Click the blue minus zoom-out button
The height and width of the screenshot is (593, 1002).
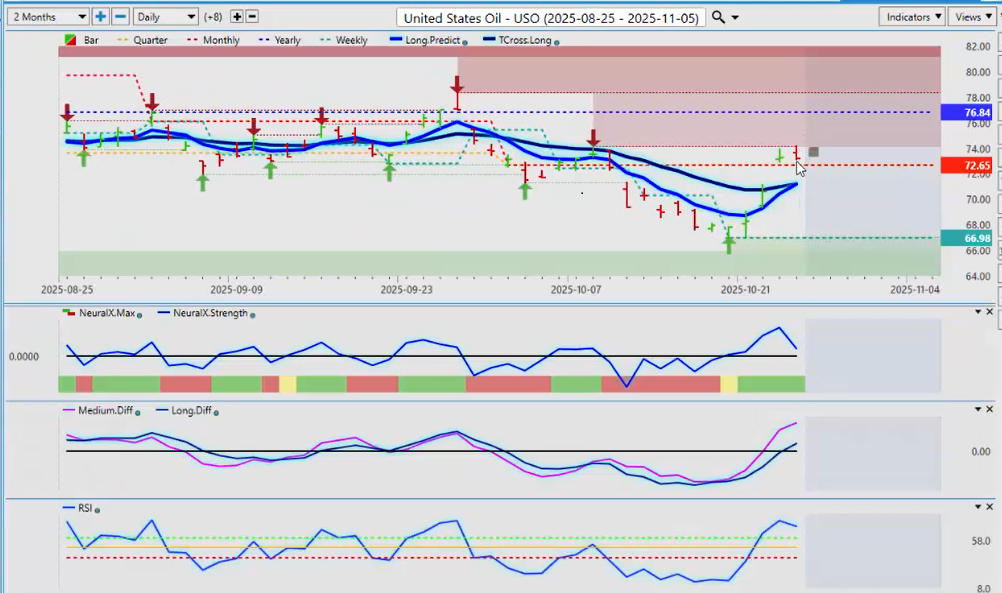pos(120,17)
